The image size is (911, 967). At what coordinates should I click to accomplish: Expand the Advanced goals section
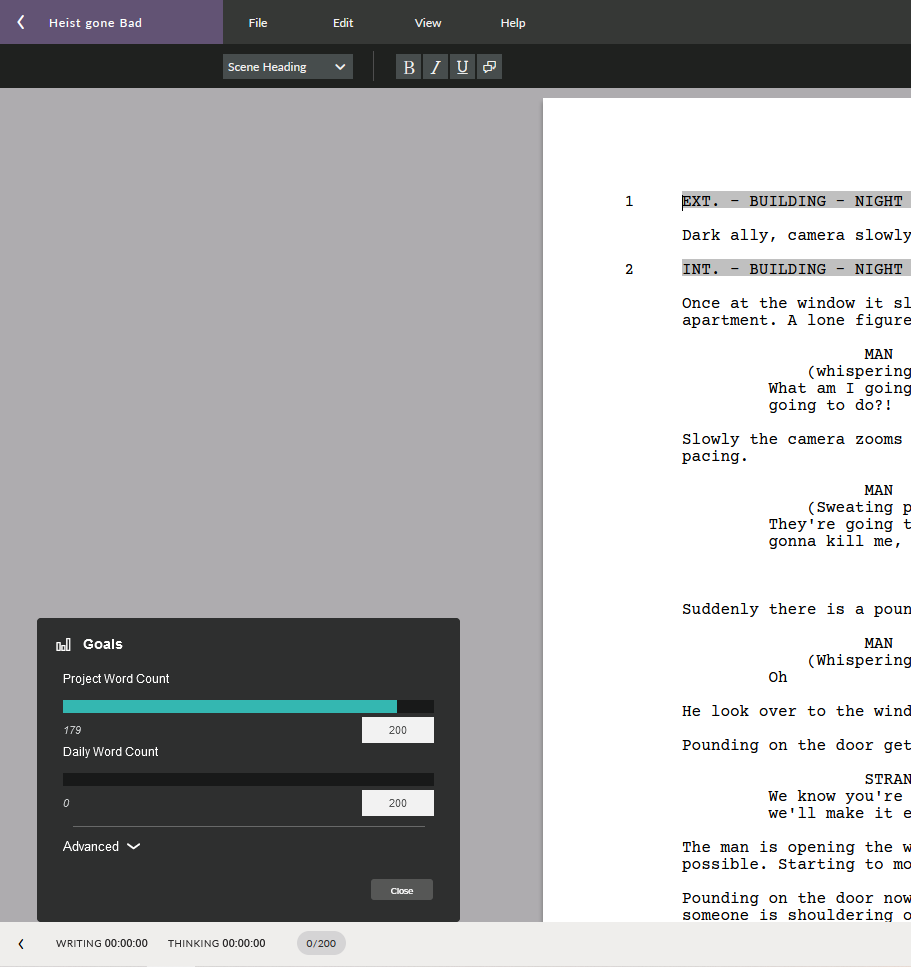pyautogui.click(x=101, y=846)
